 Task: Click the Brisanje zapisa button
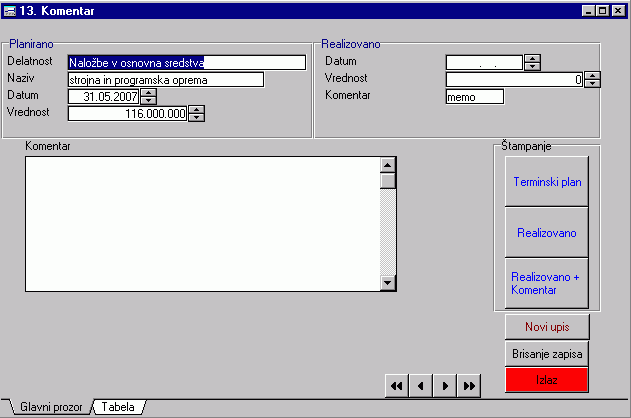pos(547,354)
